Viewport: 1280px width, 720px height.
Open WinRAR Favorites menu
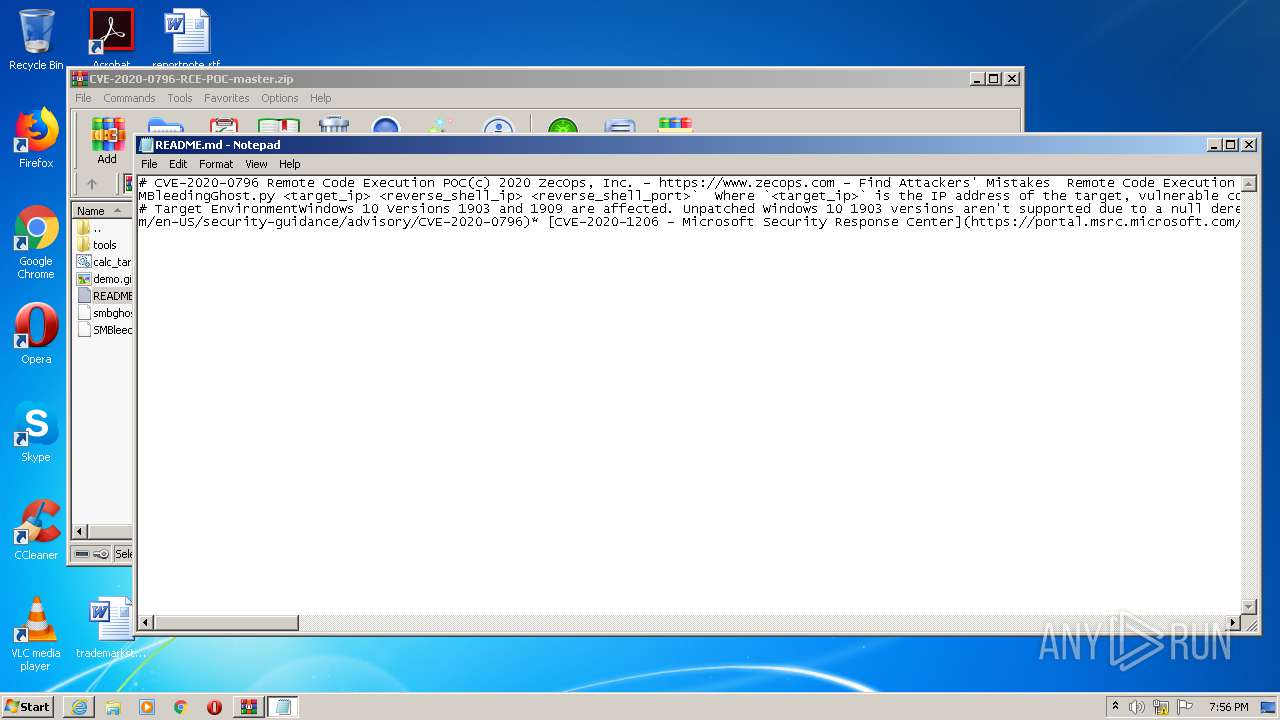tap(227, 98)
